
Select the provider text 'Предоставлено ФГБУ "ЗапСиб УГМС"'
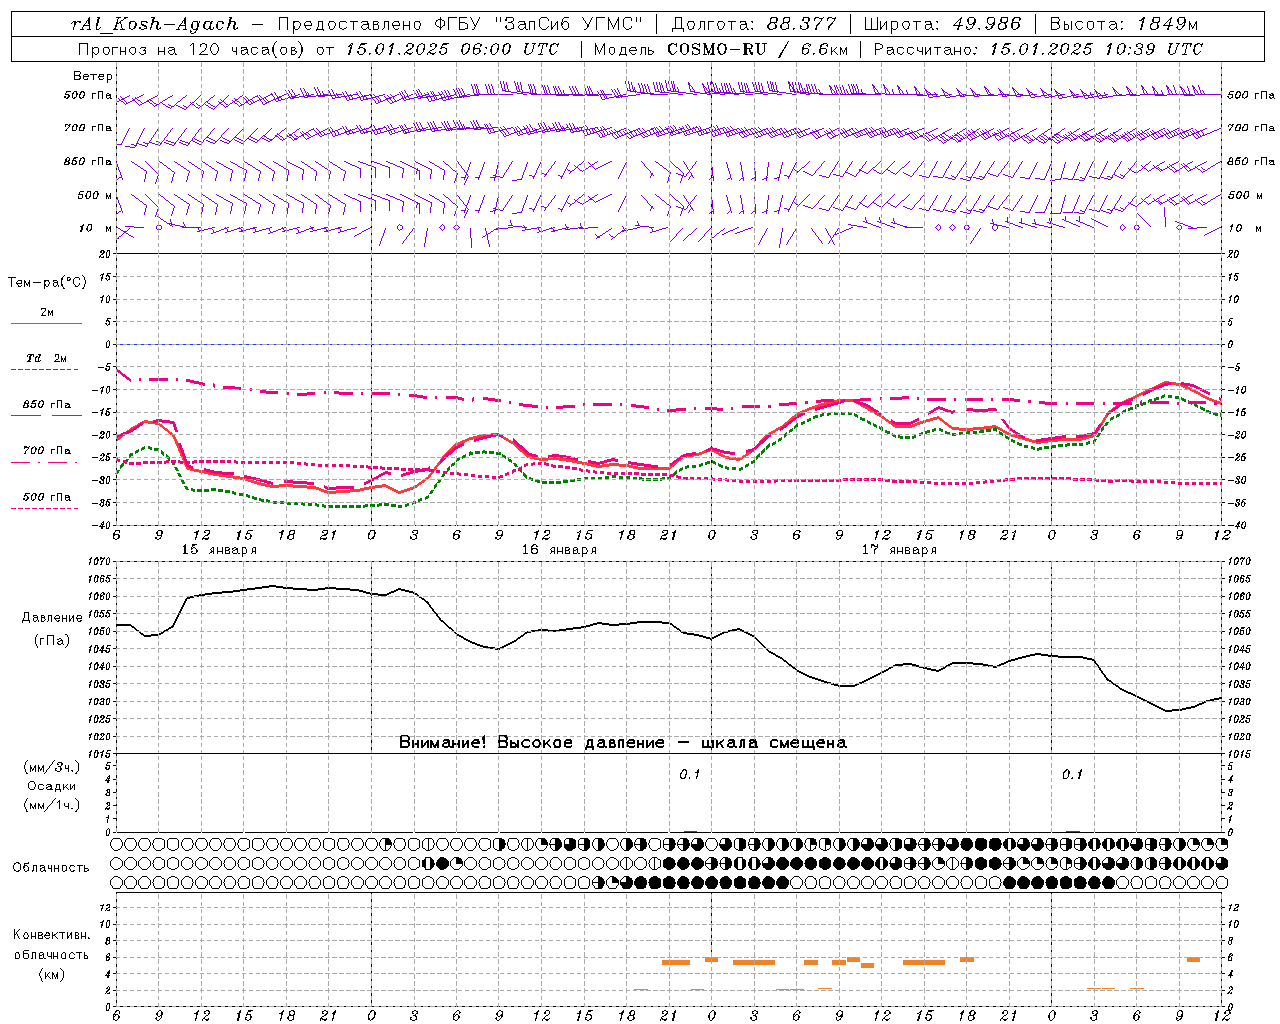pyautogui.click(x=460, y=24)
